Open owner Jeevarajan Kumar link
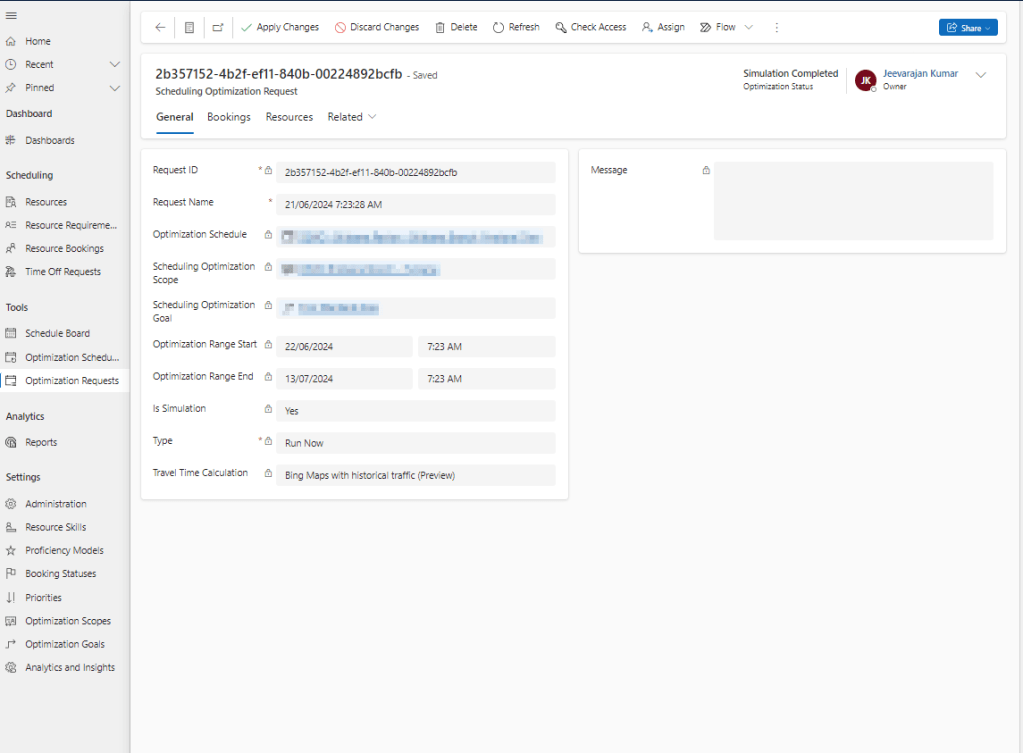 [920, 73]
